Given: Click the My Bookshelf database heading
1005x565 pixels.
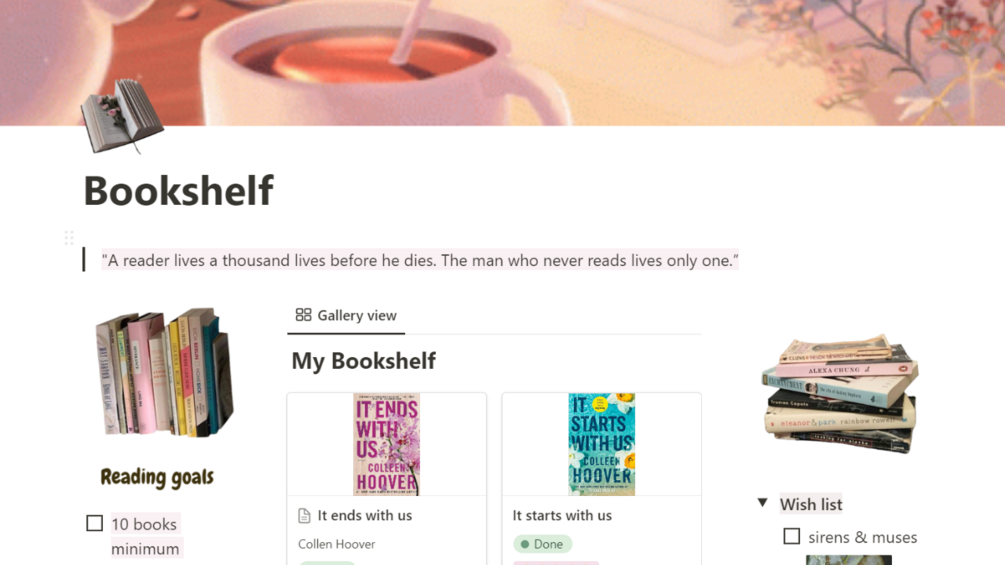Looking at the screenshot, I should point(363,361).
